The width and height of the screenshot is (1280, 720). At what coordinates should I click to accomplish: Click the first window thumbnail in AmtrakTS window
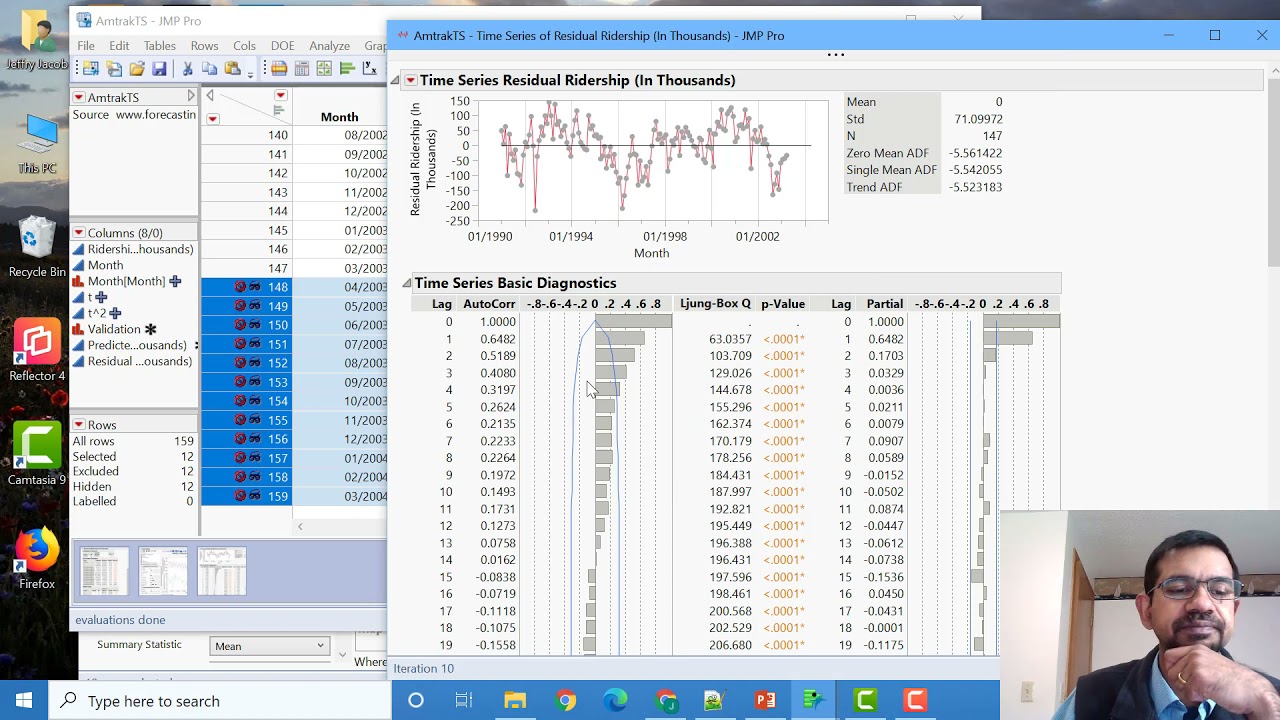104,571
